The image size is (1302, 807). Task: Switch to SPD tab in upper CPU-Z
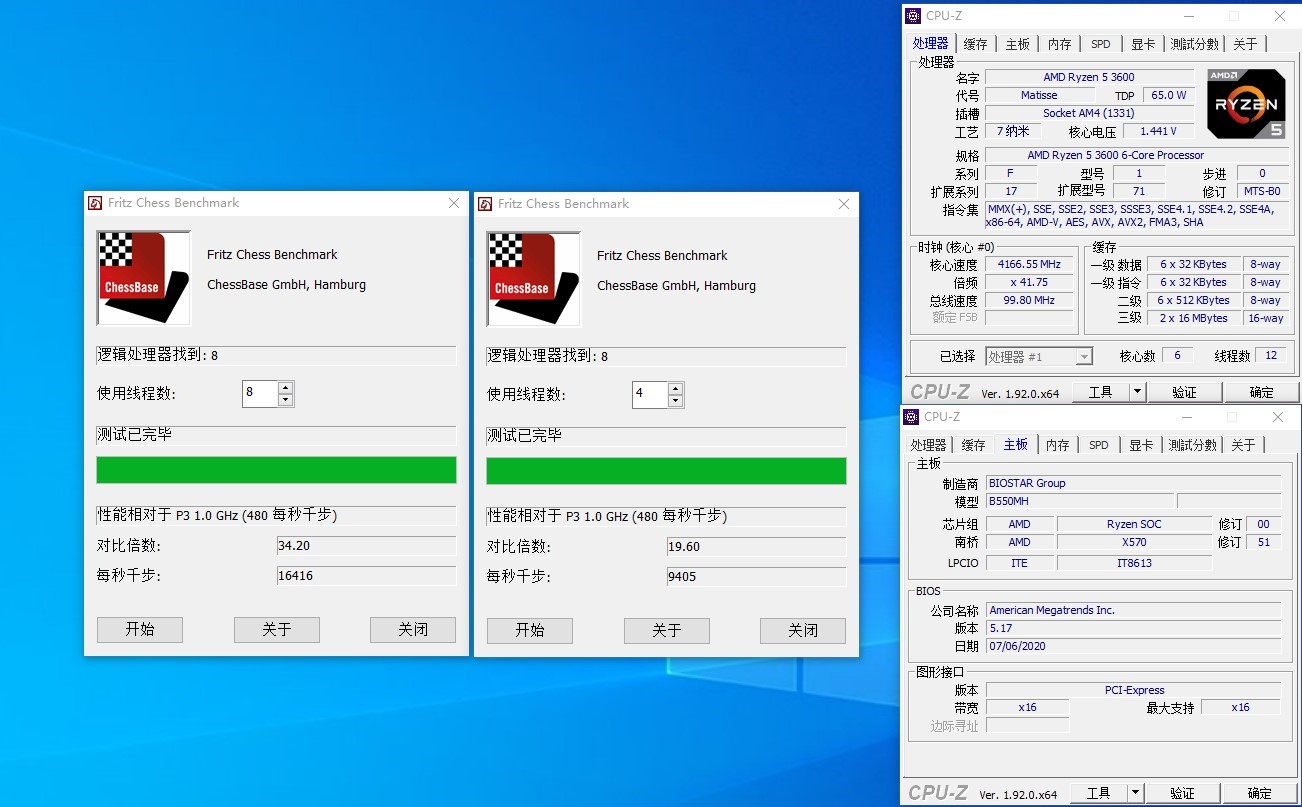click(1100, 44)
